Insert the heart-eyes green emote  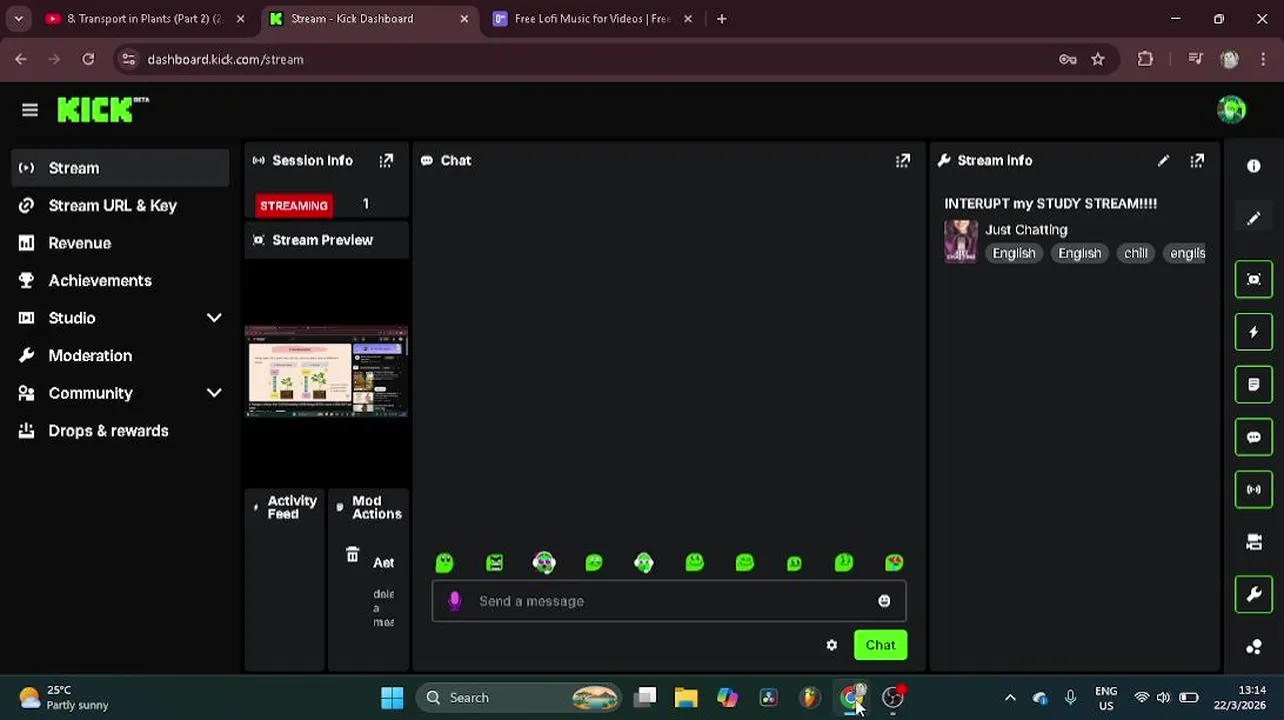(x=894, y=563)
